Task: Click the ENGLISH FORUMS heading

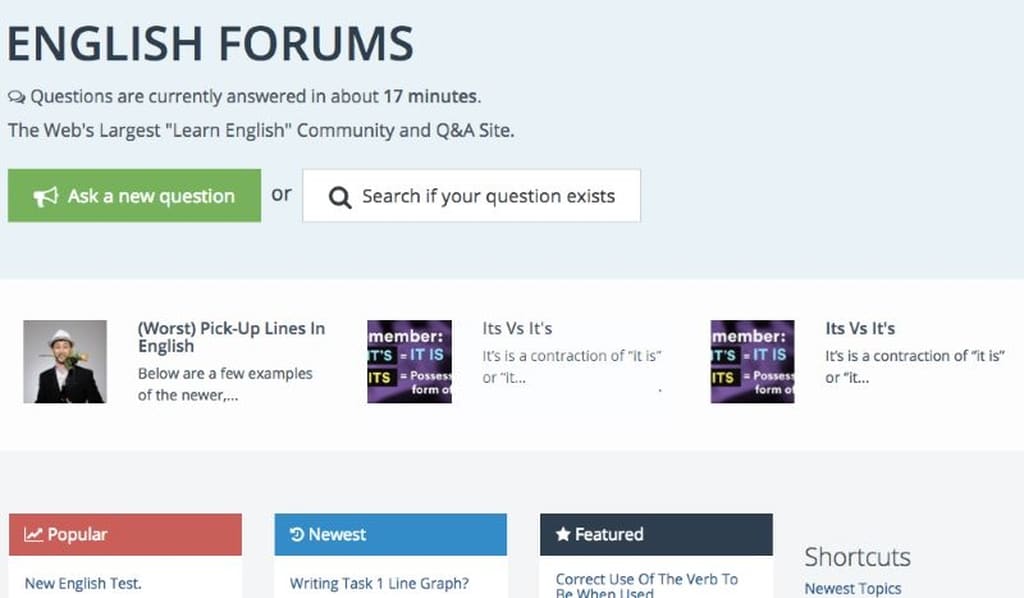Action: point(210,43)
